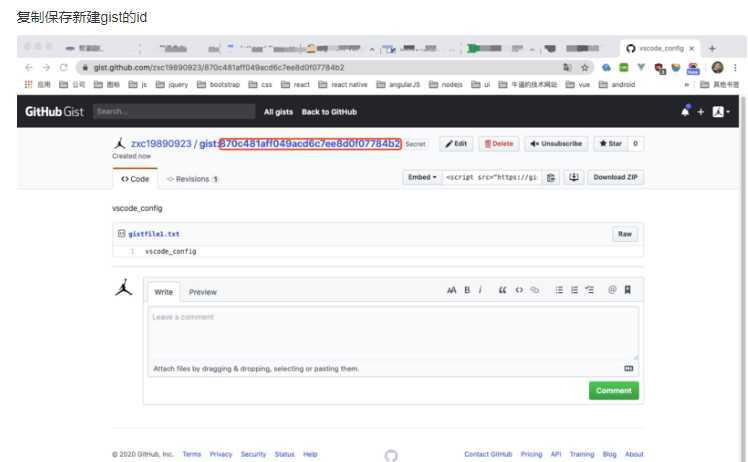Viewport: 748px width, 462px height.
Task: Click the browser address bar URL
Action: click(x=219, y=68)
